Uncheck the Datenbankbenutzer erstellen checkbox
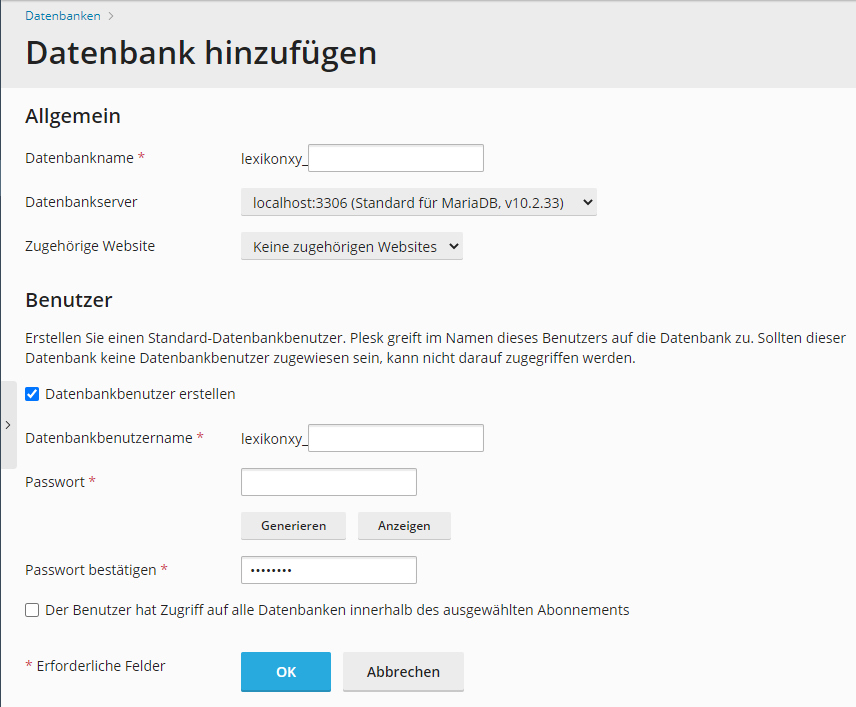 33,394
